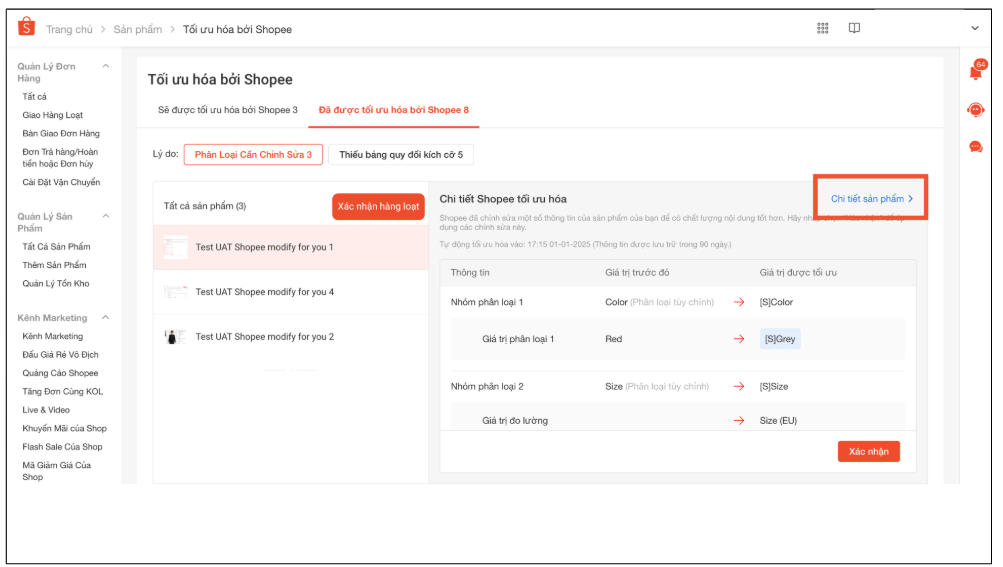1003x567 pixels.
Task: Open Thêm Sản Phẩm menu item
Action: click(54, 265)
